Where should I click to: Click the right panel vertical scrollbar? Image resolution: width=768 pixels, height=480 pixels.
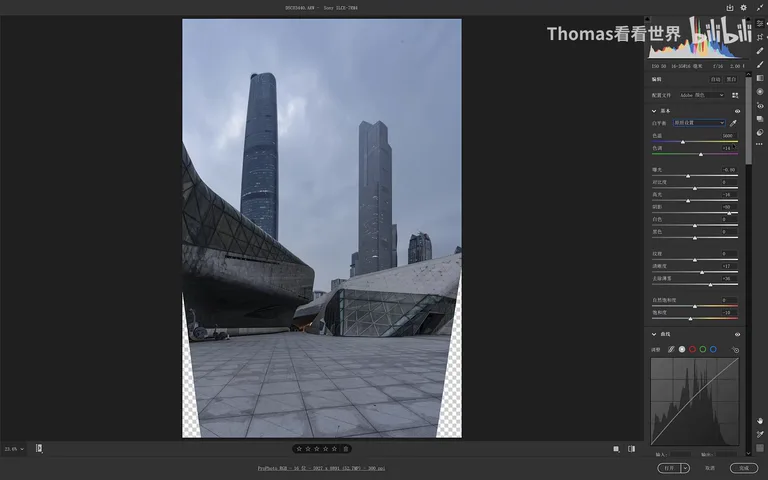[748, 120]
